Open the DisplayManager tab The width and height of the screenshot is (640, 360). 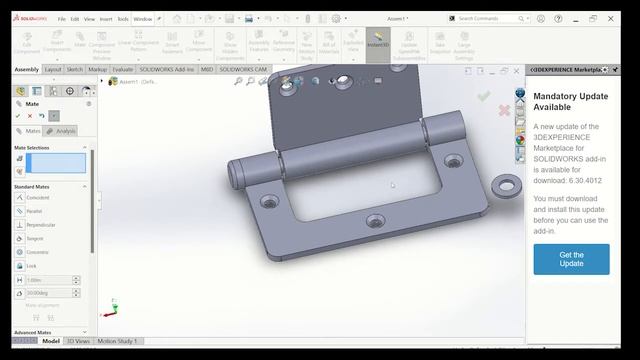click(86, 91)
